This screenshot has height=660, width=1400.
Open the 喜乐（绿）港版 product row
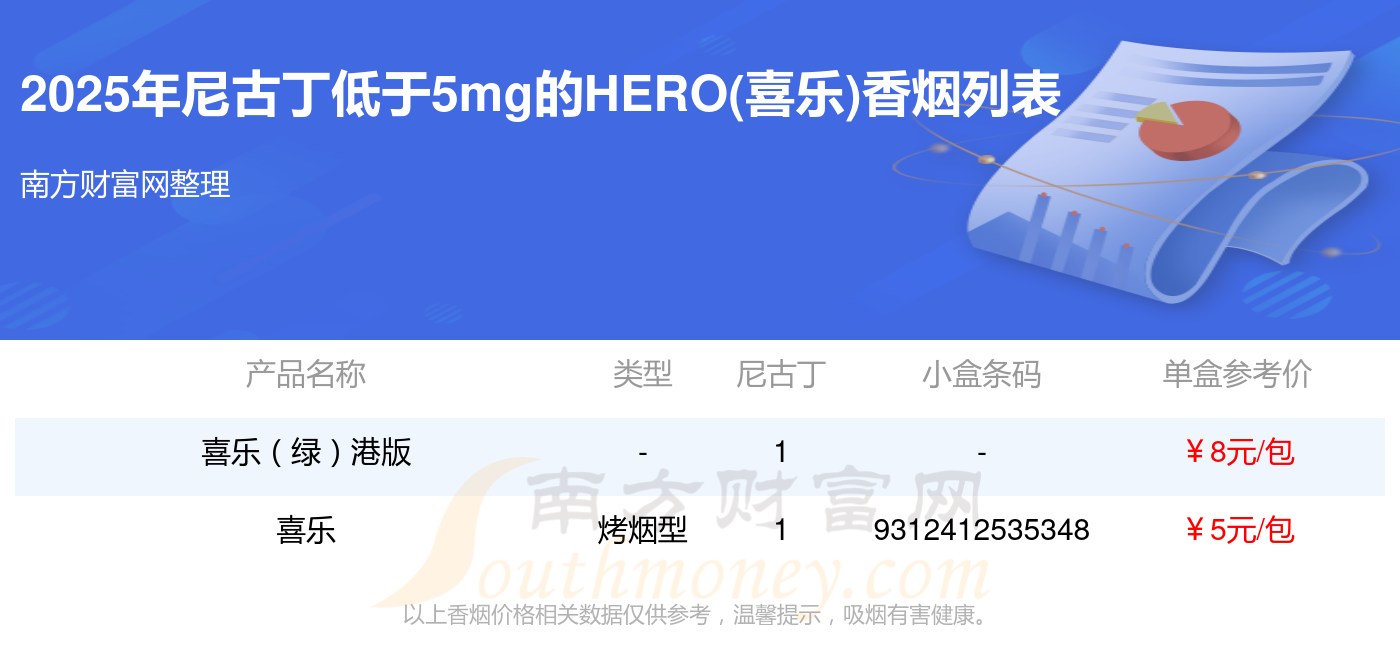(x=700, y=453)
